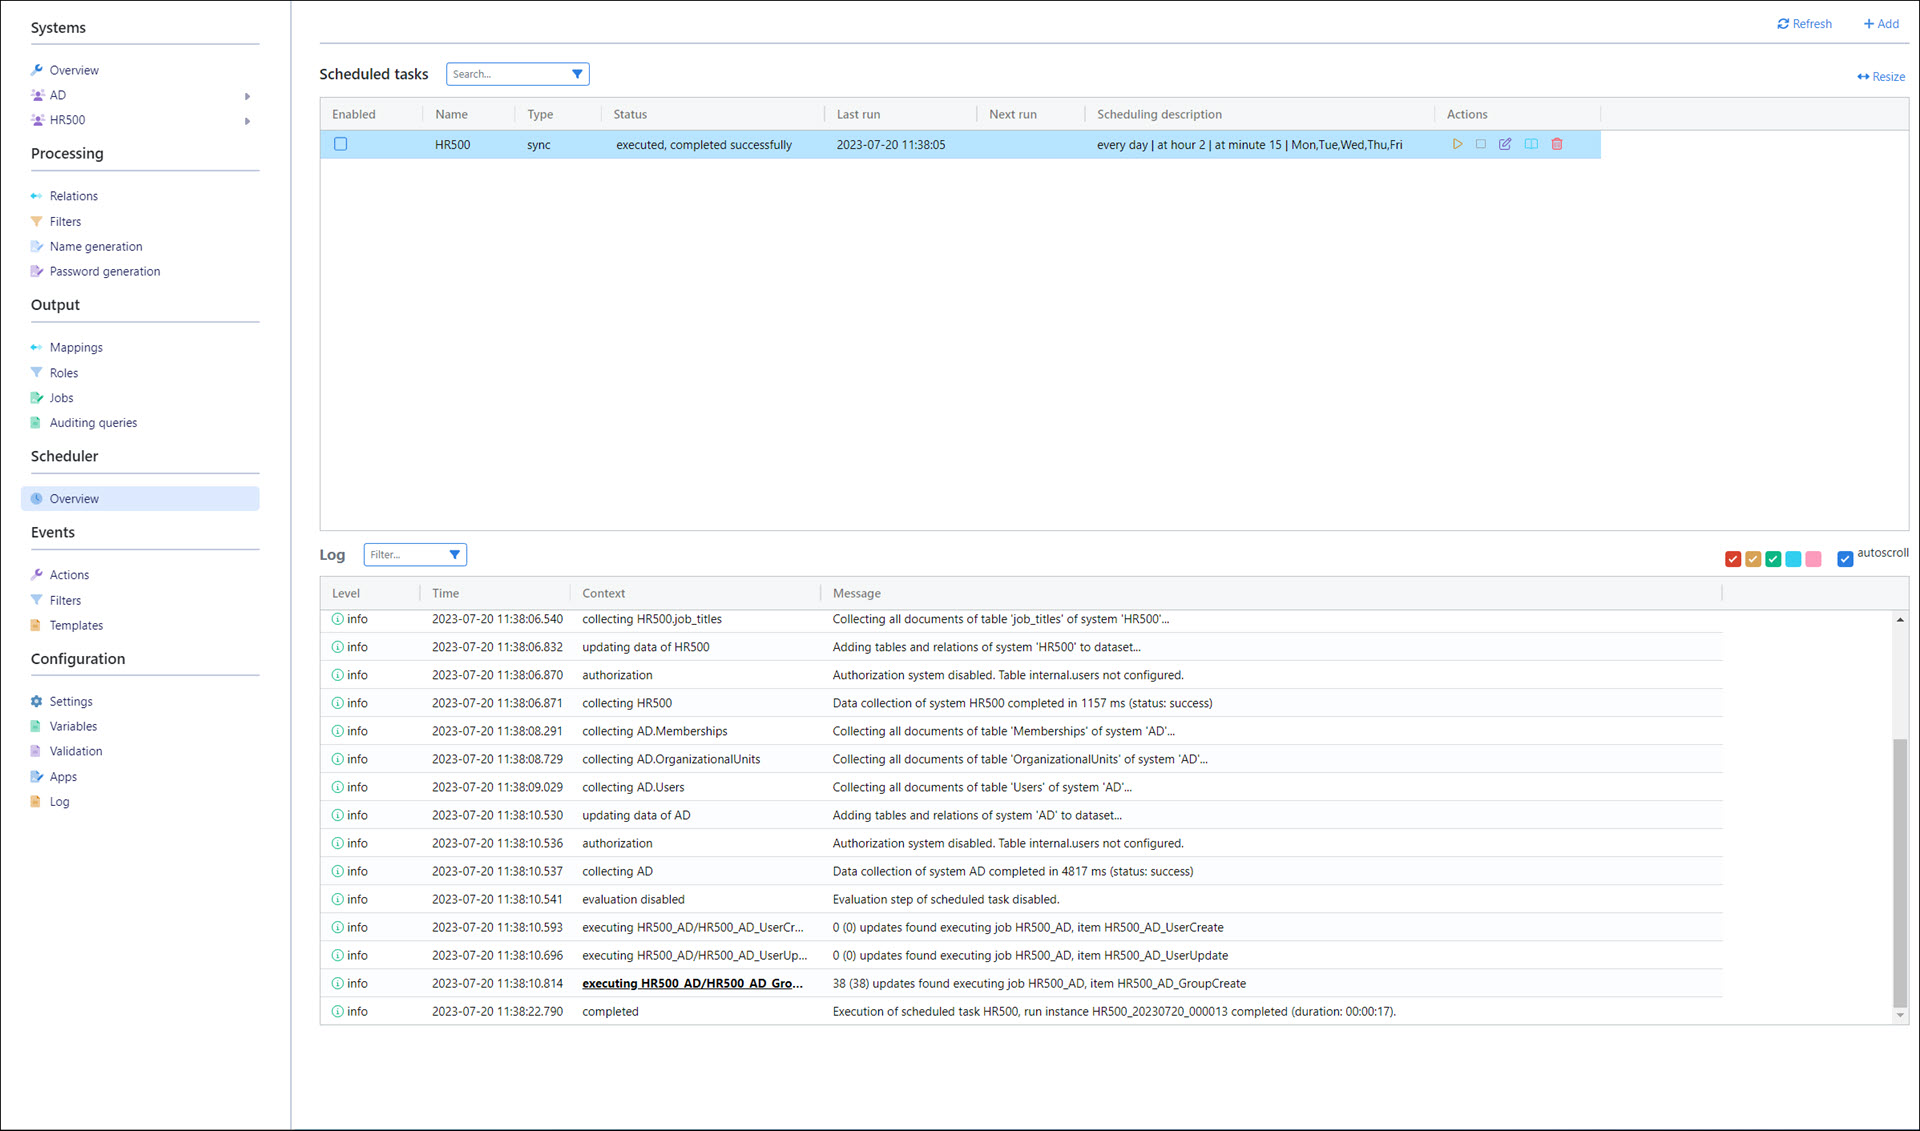Viewport: 1920px width, 1131px height.
Task: Open the executing HR500_AD GroupCreate context link
Action: 692,983
